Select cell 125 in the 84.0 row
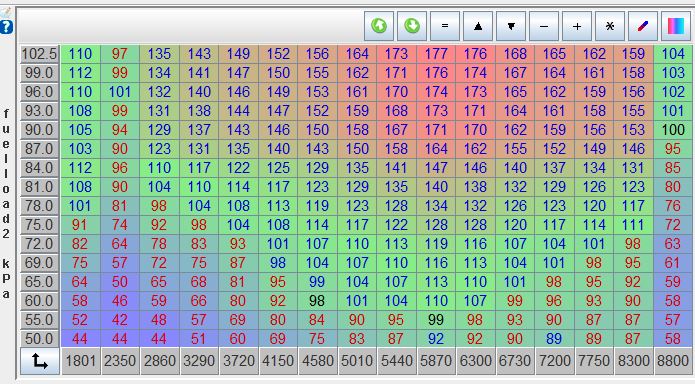Viewport: 695px width, 384px height. 278,168
